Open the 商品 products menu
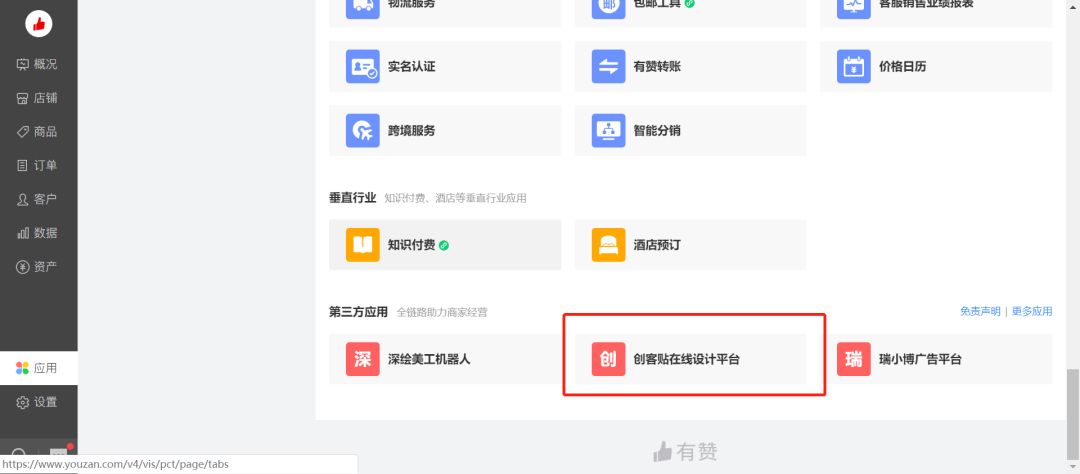The height and width of the screenshot is (474, 1080). point(39,132)
